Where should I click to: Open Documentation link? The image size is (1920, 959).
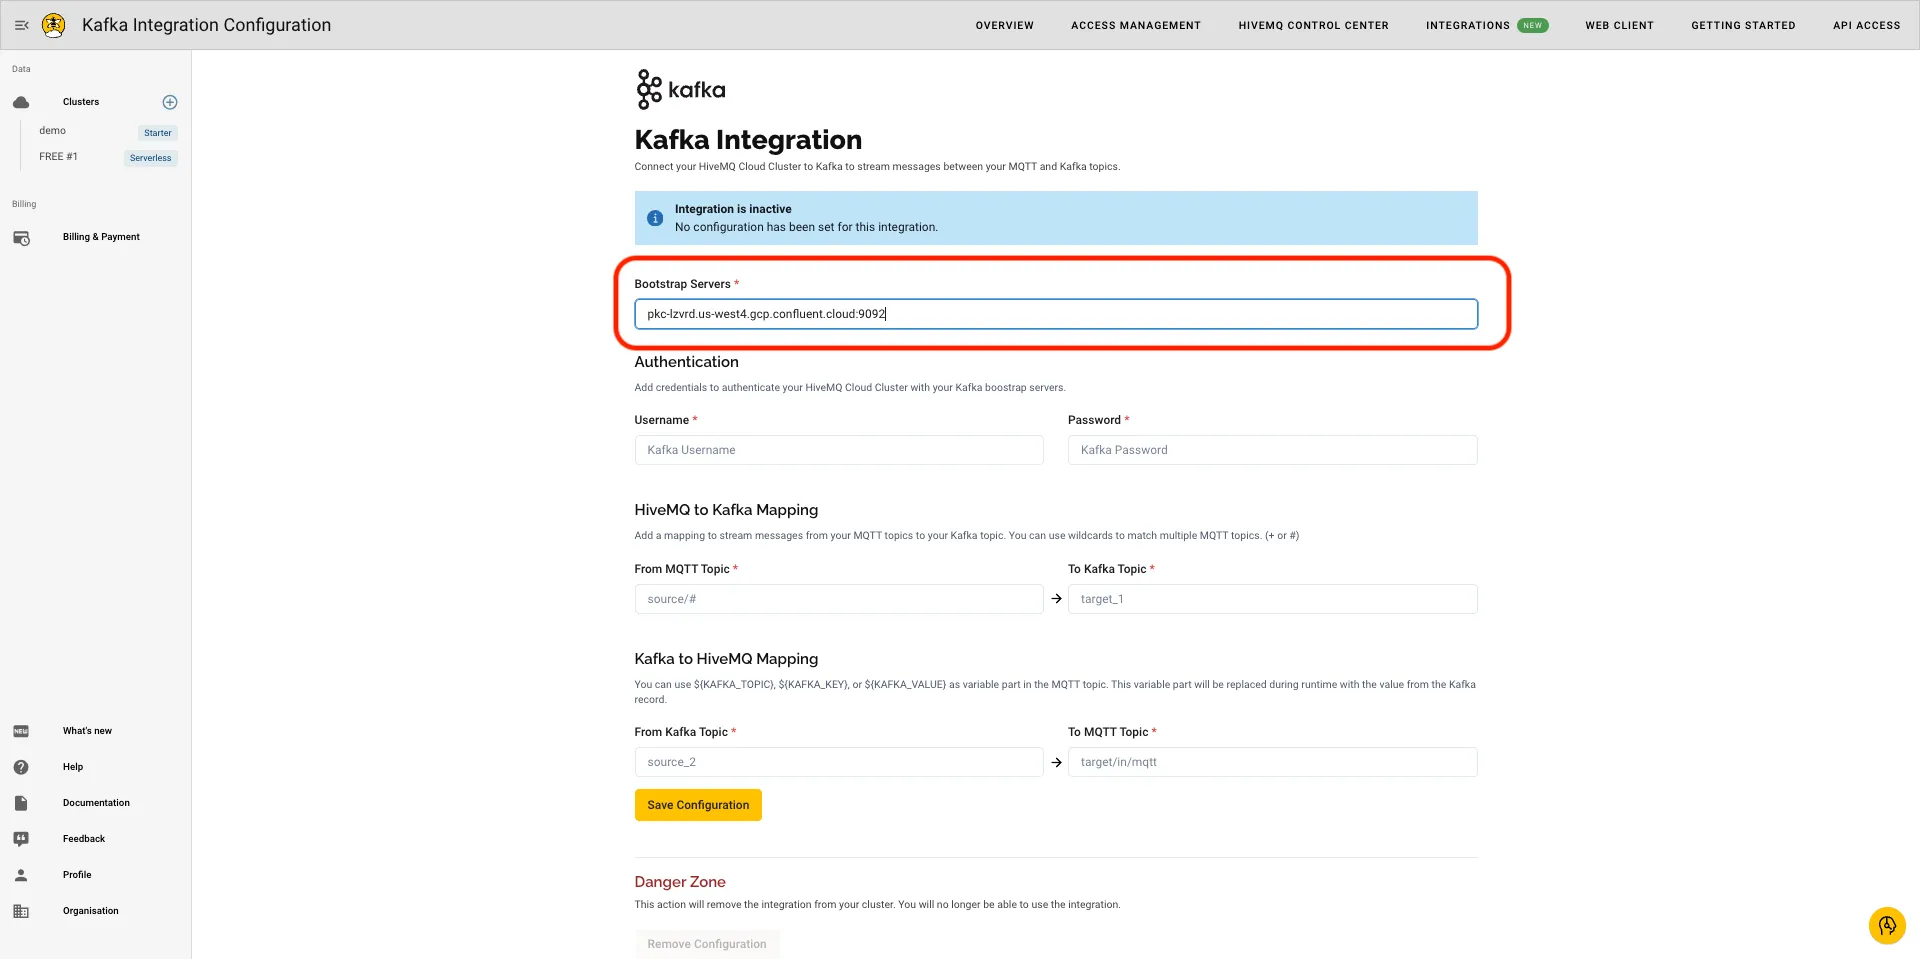tap(96, 803)
